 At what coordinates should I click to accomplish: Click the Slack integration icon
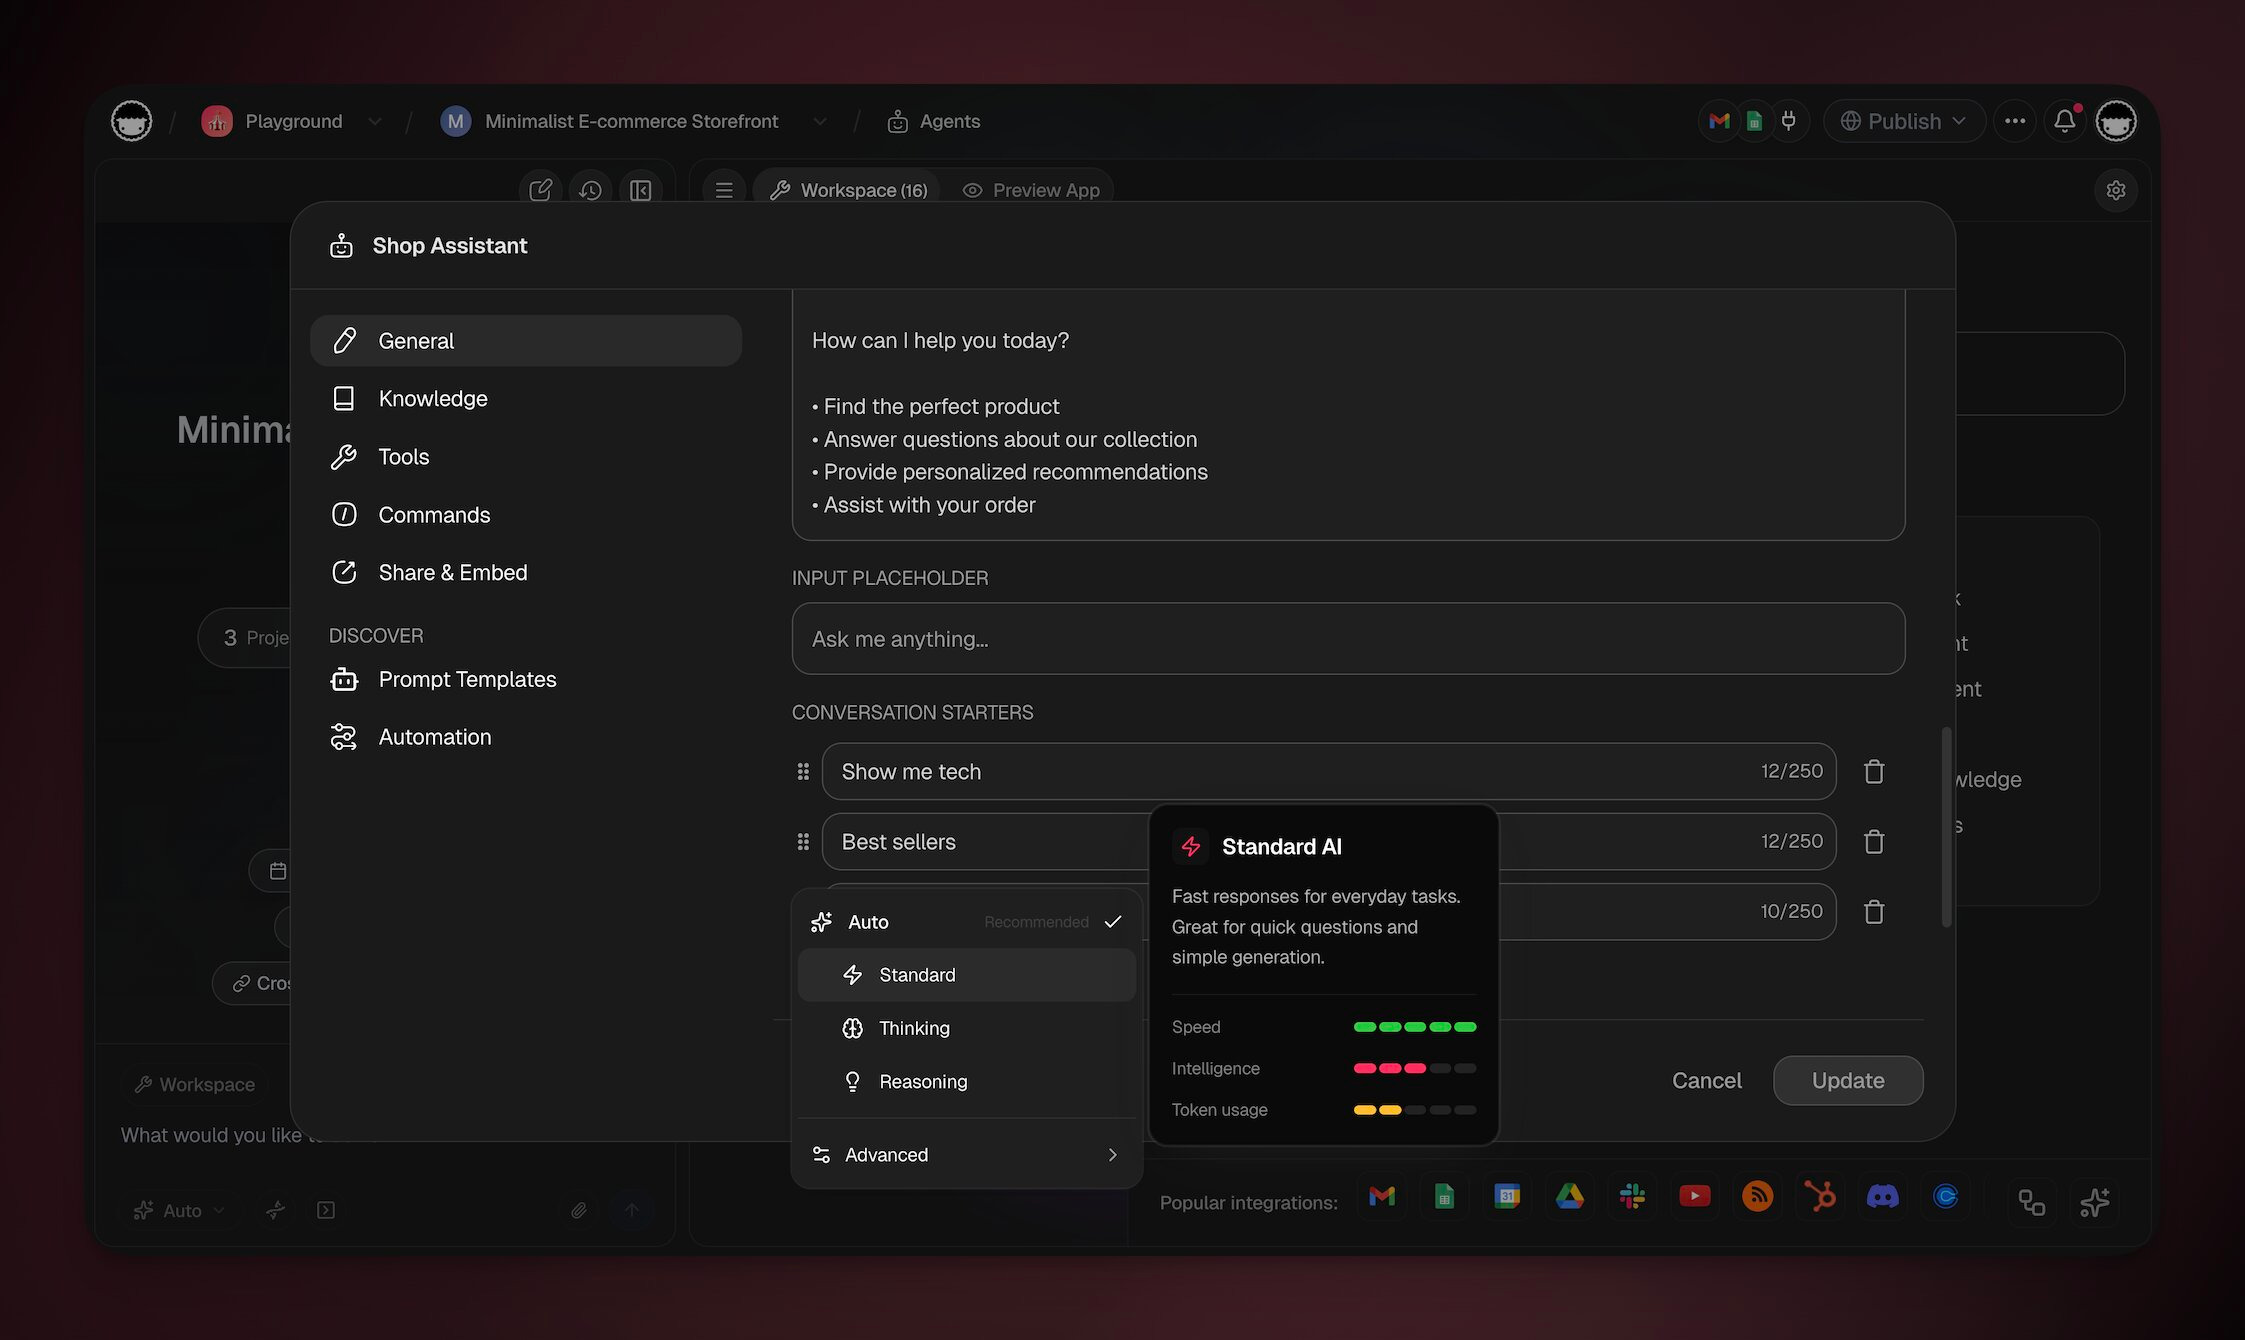[1632, 1196]
